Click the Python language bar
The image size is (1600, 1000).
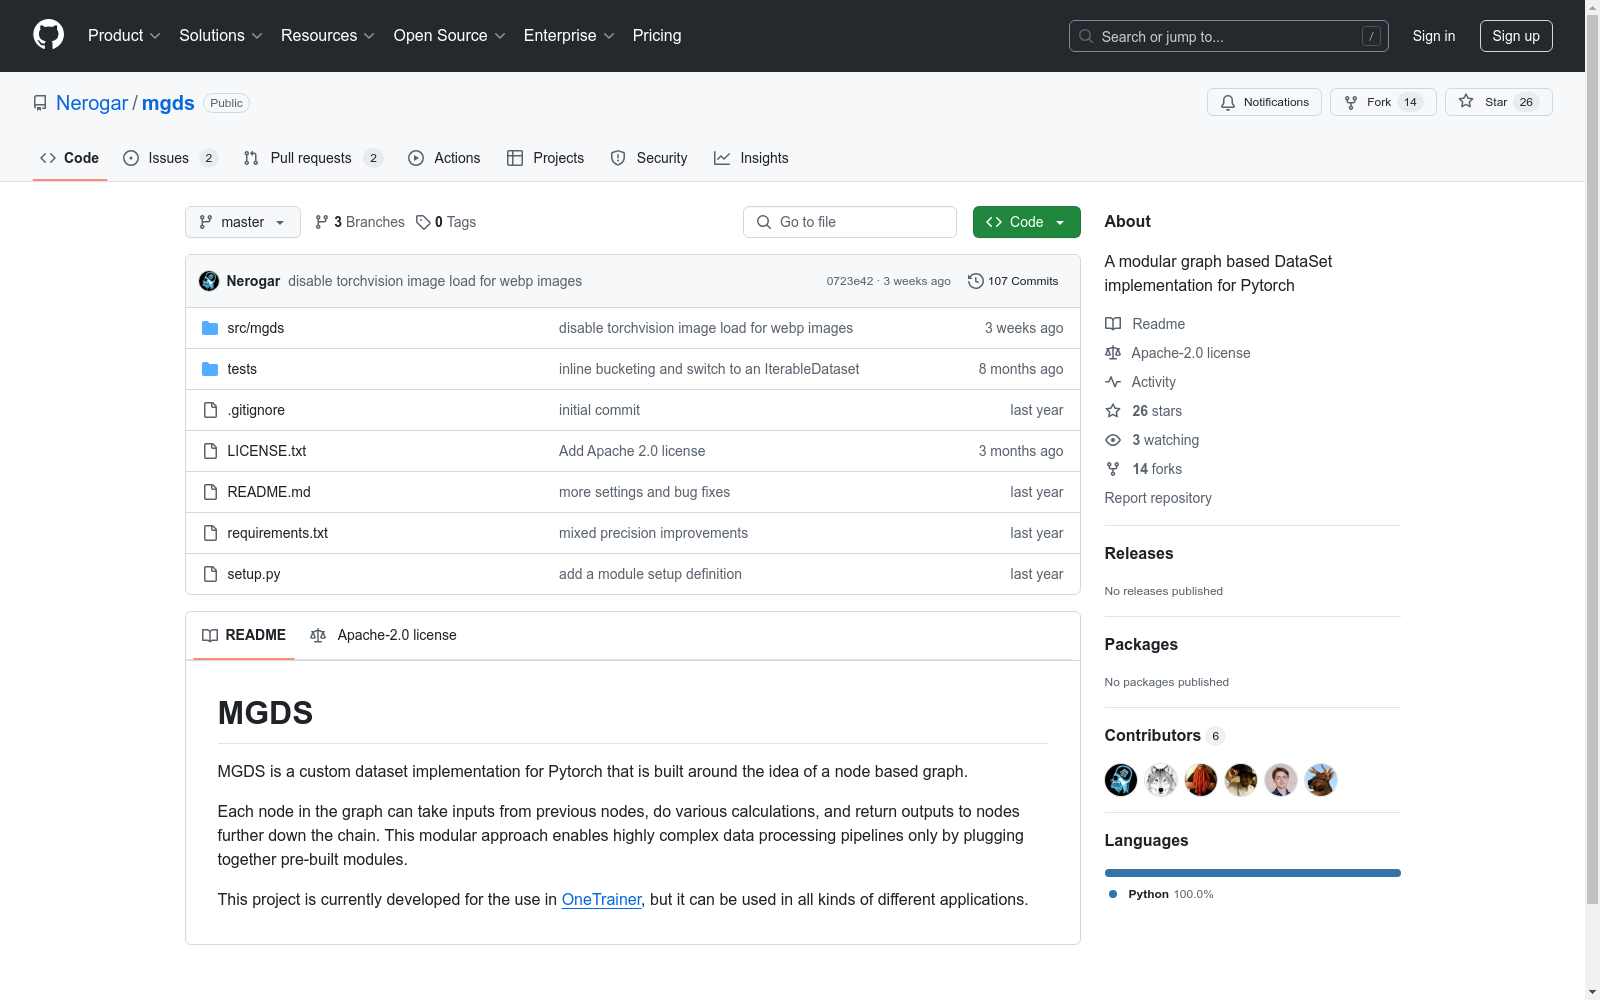click(x=1253, y=873)
